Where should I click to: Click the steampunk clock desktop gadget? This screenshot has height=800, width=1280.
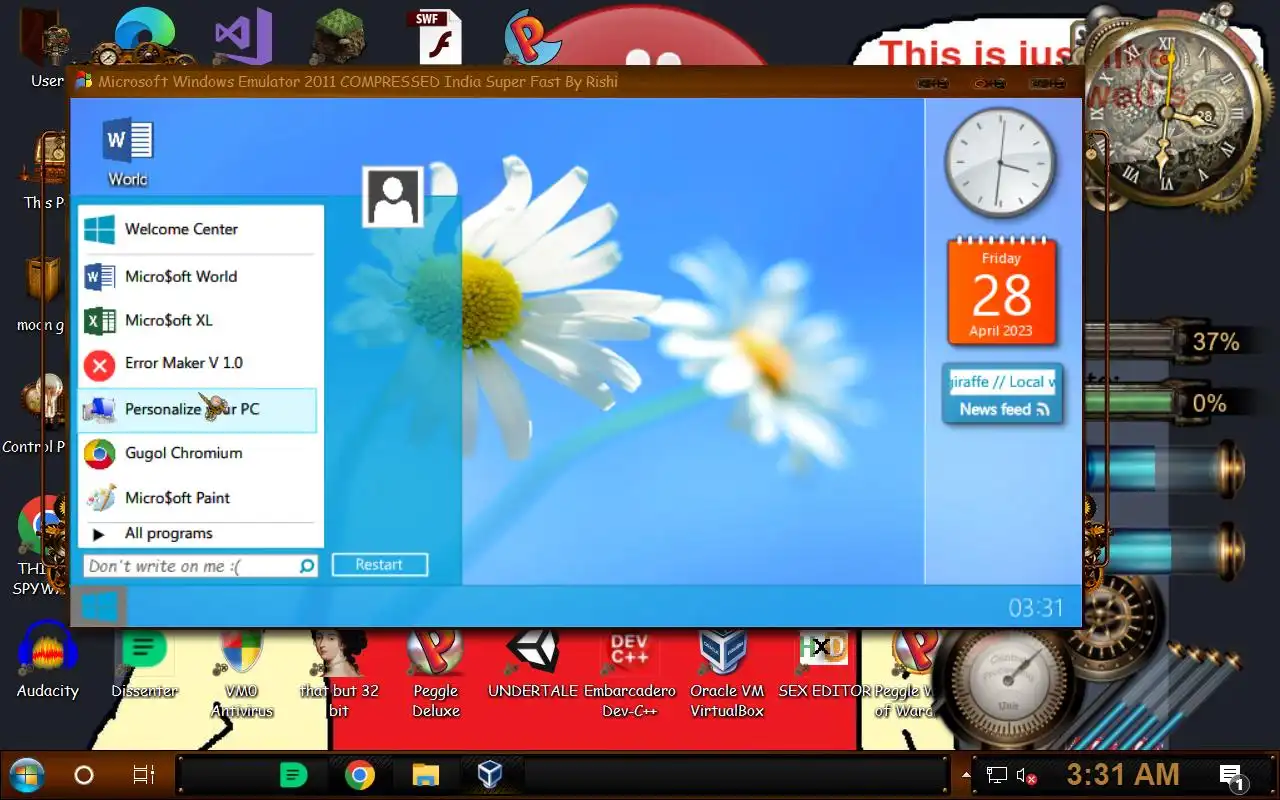click(1166, 110)
